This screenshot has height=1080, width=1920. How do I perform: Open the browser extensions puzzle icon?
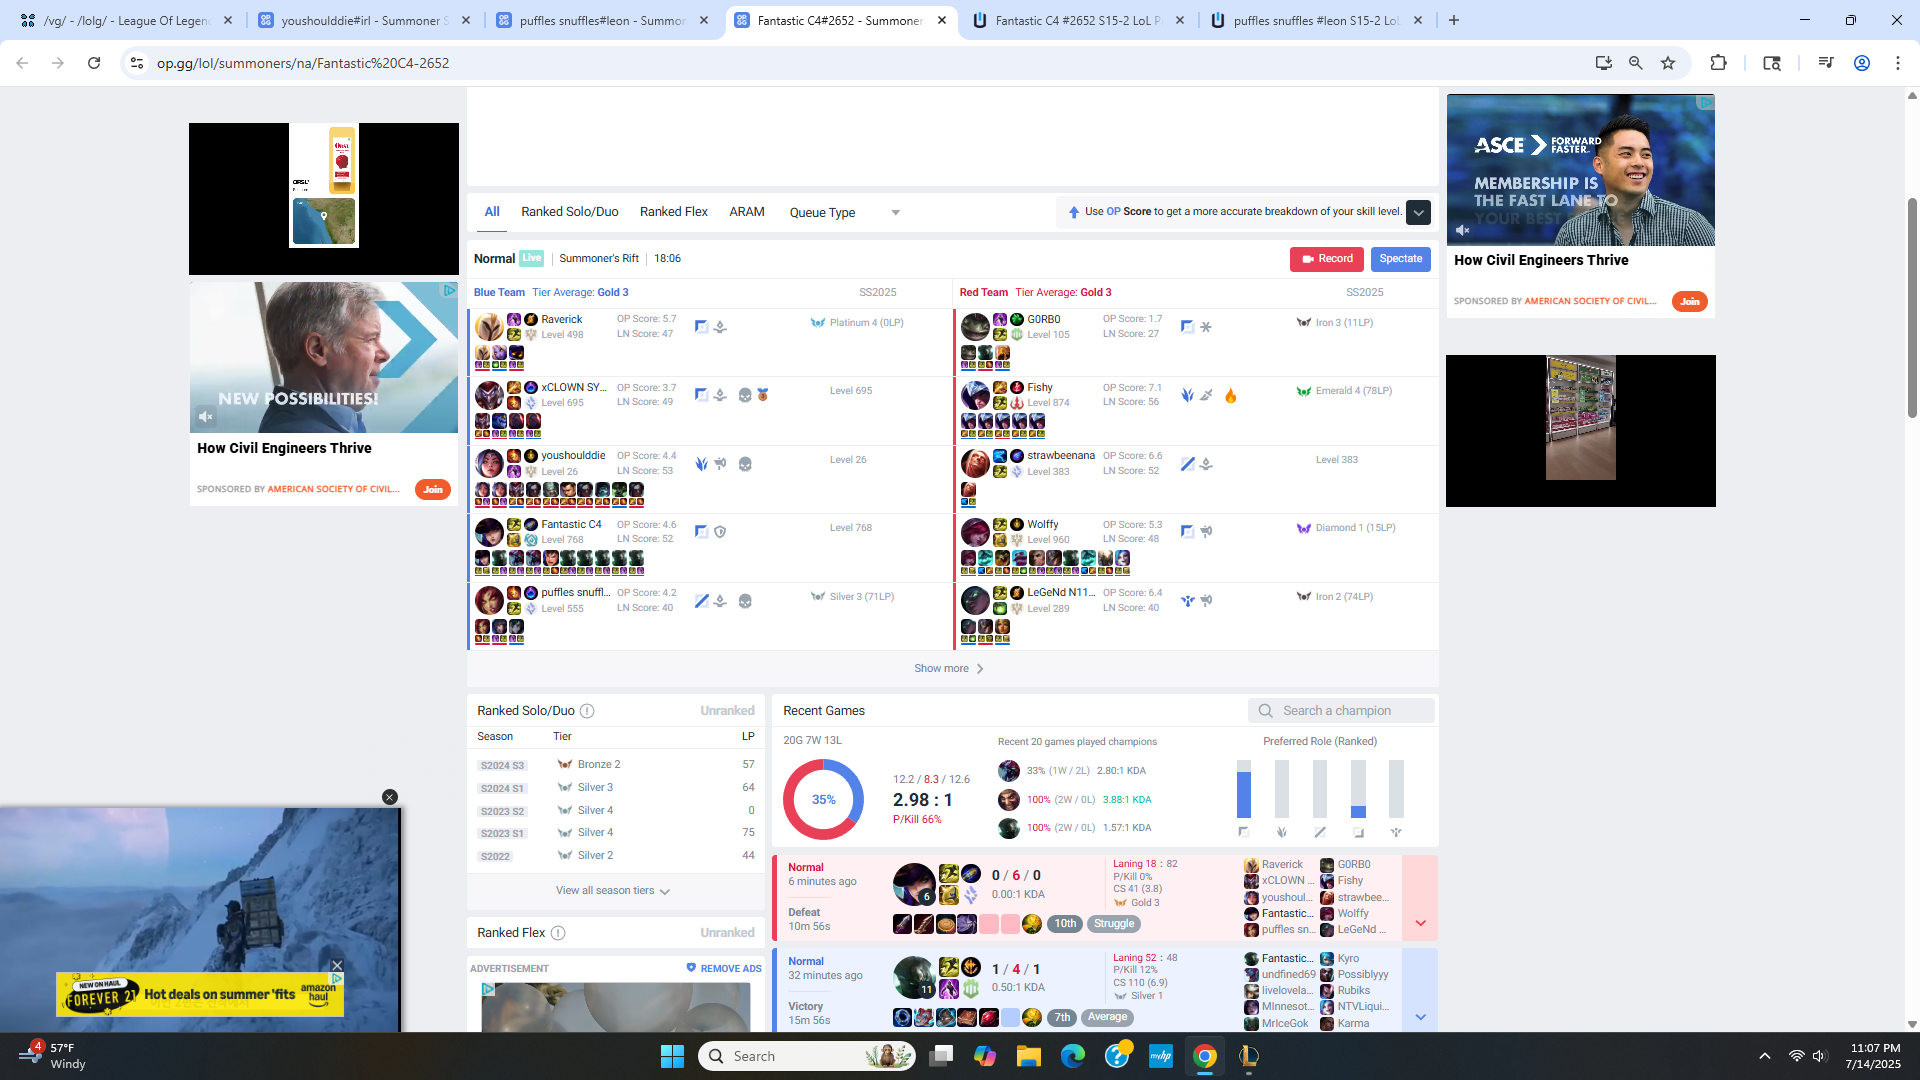click(x=1718, y=63)
